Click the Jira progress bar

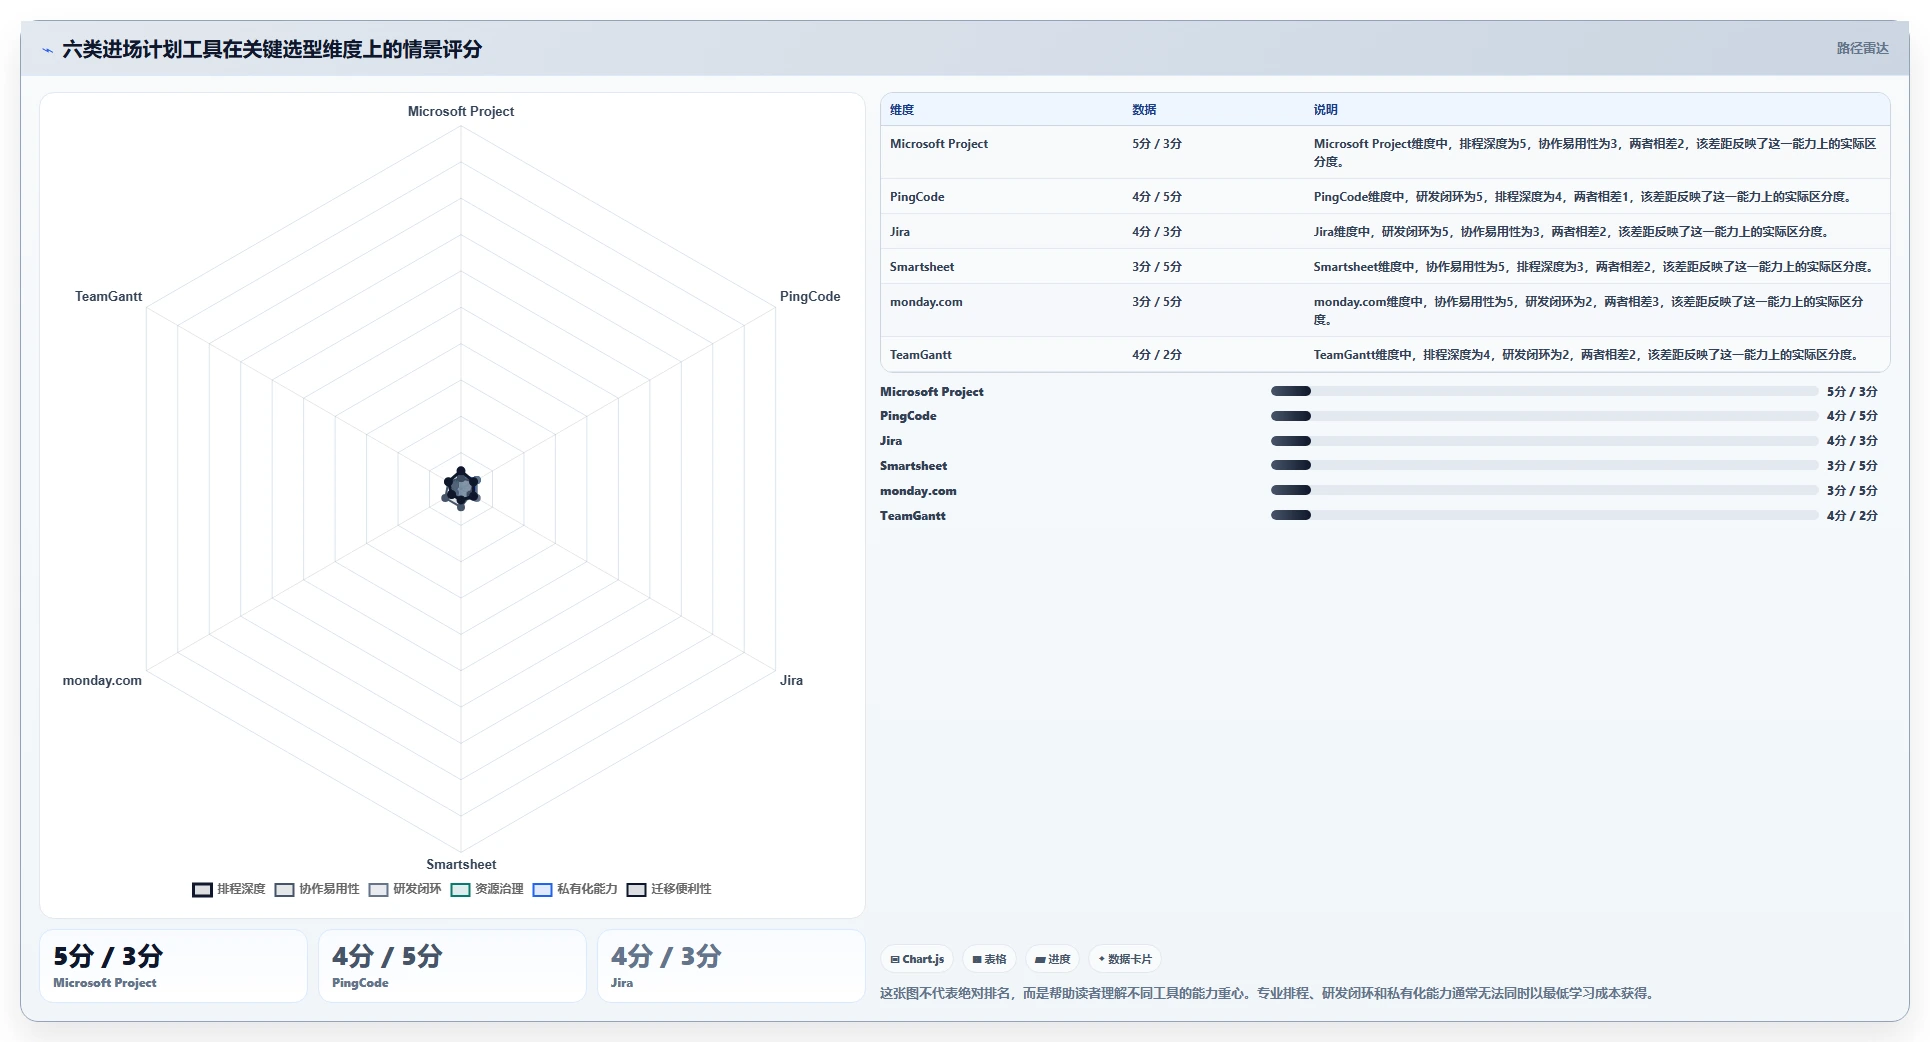[1544, 441]
